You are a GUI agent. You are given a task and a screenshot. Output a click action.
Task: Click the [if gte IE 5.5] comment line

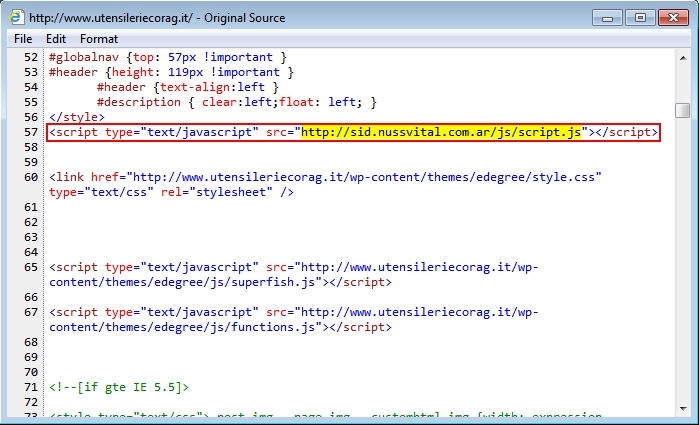(118, 387)
